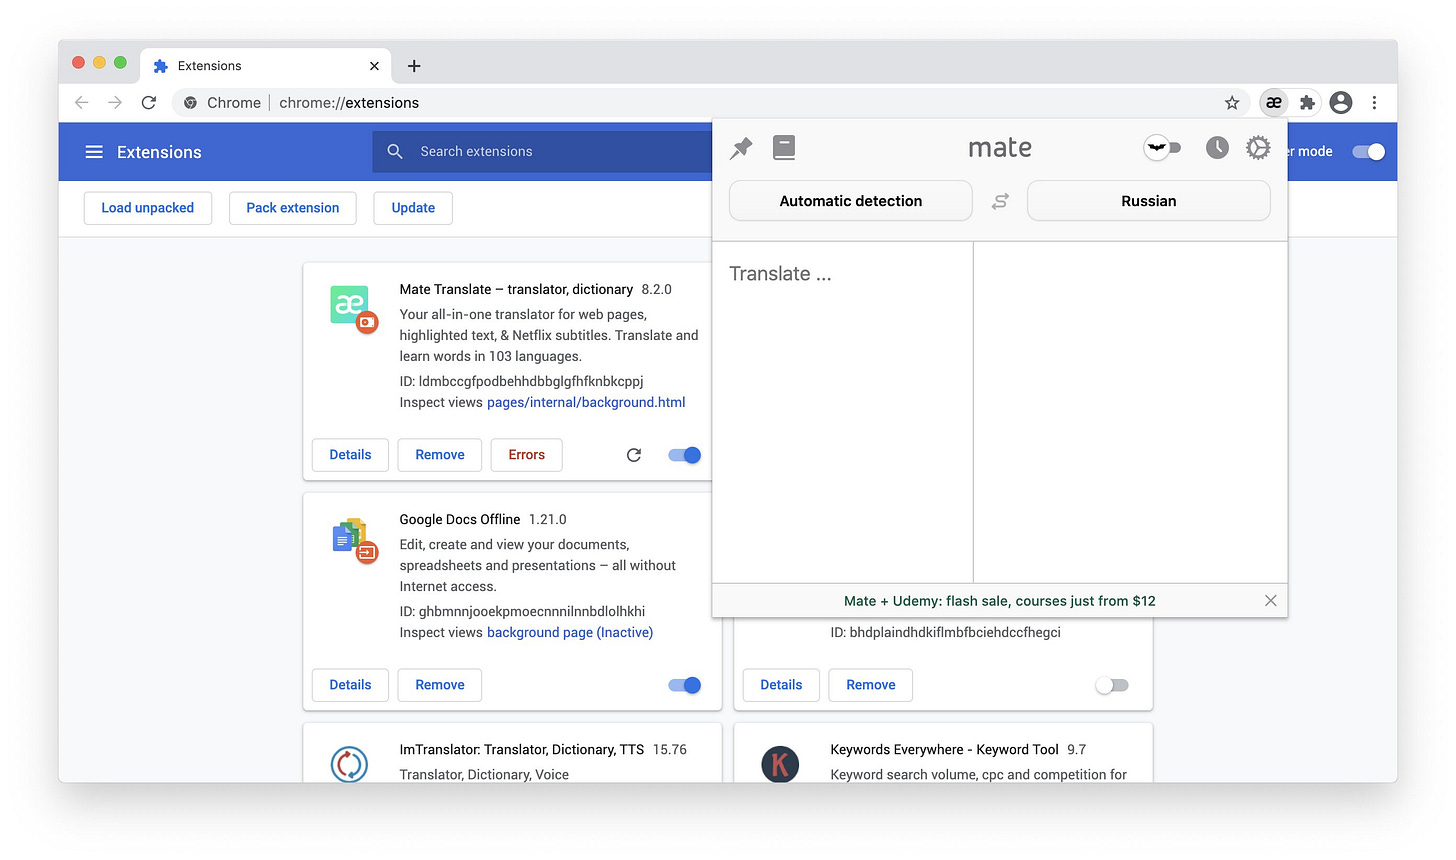Select the Extensions browser tab
1456x860 pixels.
266,66
